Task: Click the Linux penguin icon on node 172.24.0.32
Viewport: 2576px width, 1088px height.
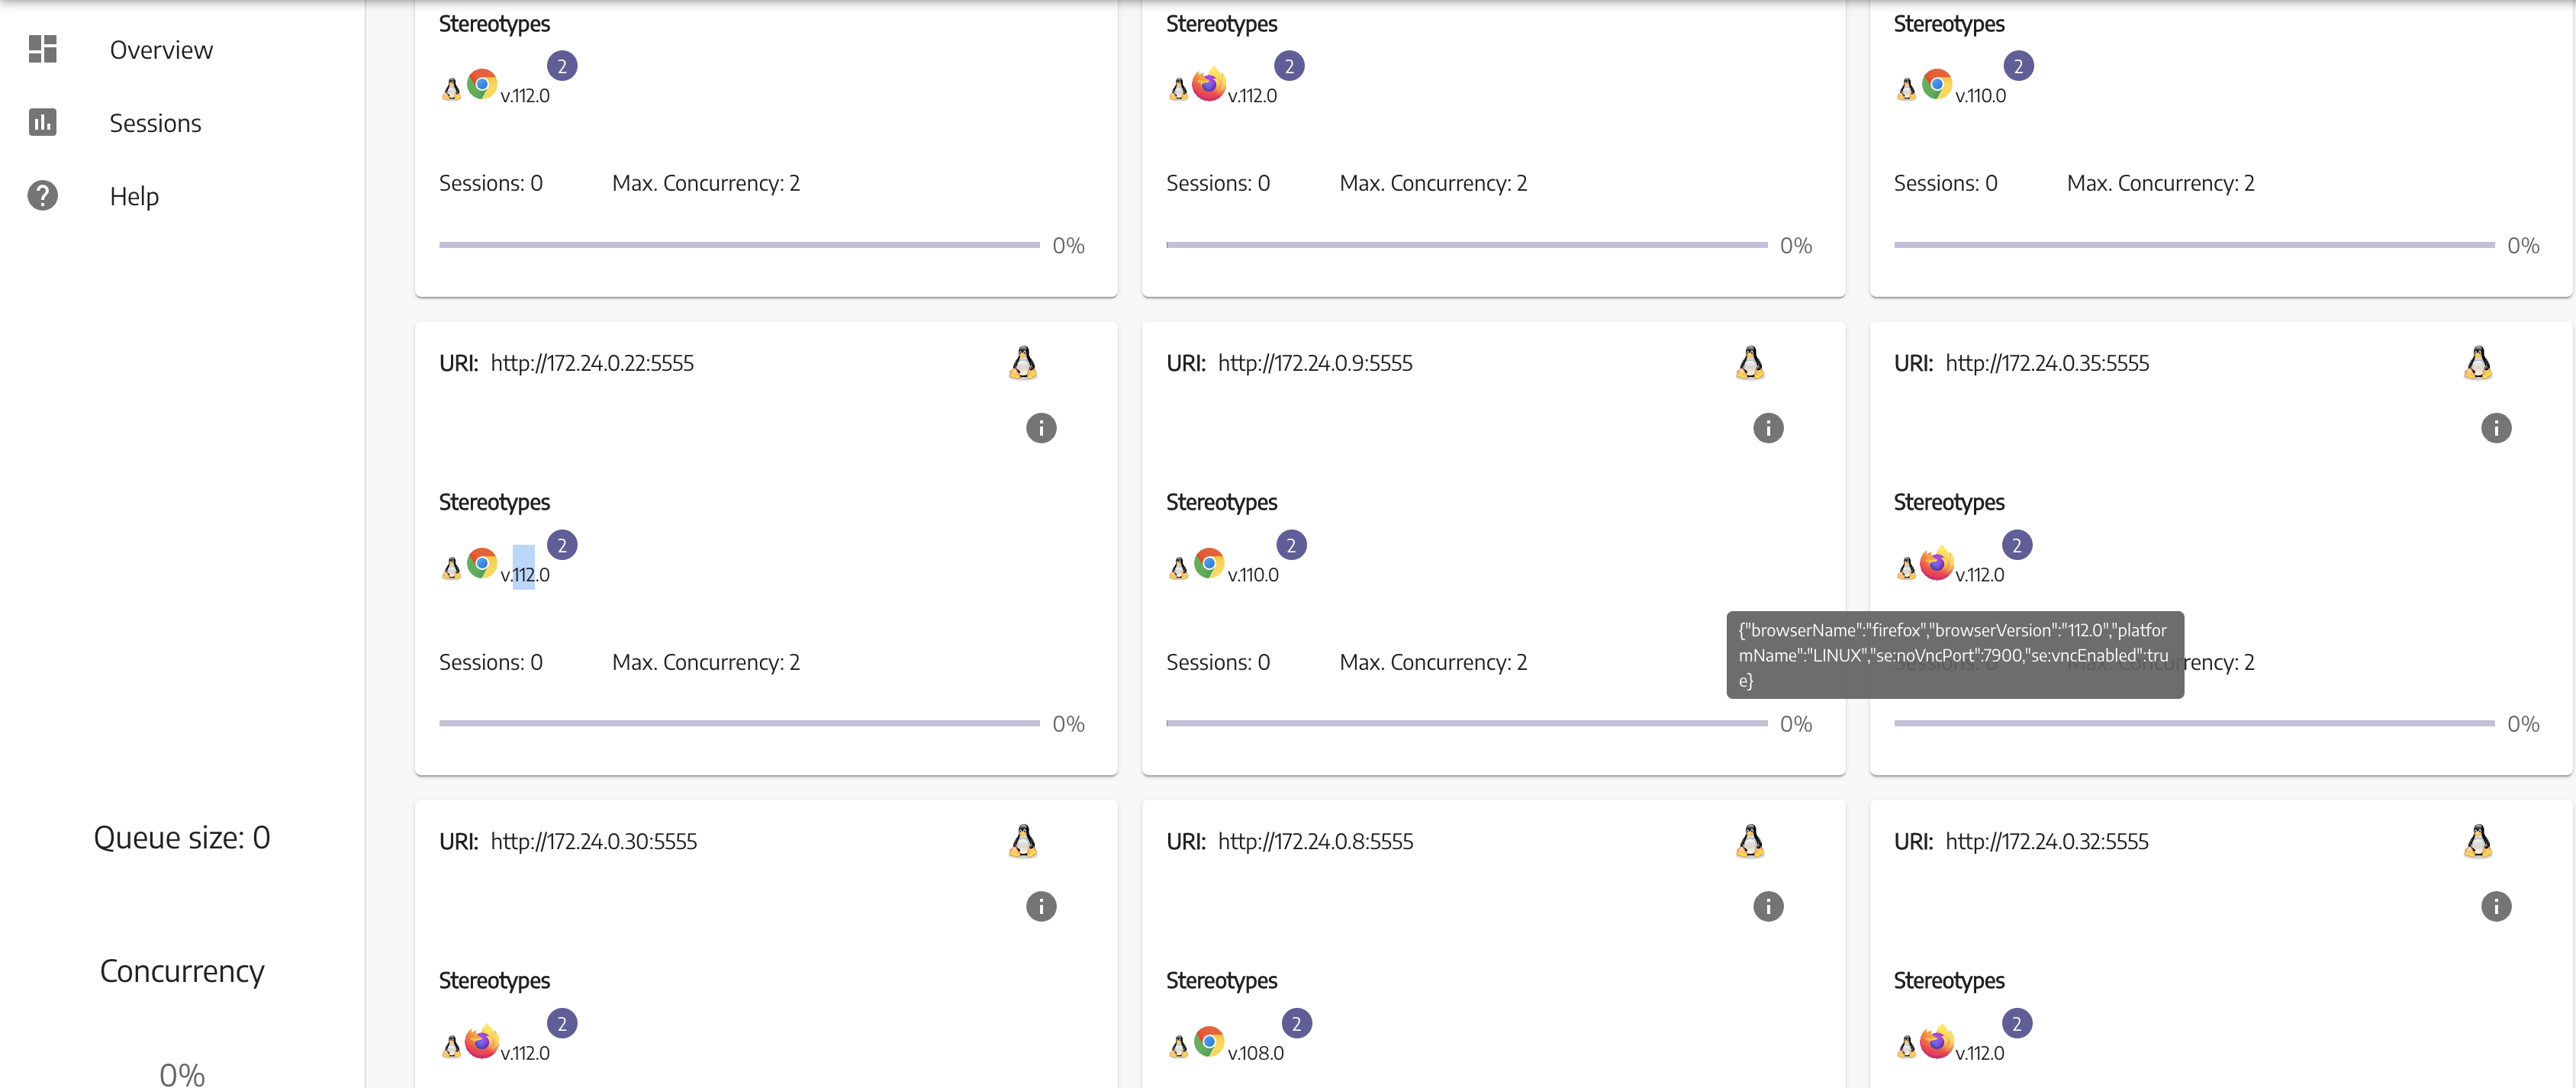Action: (2480, 840)
